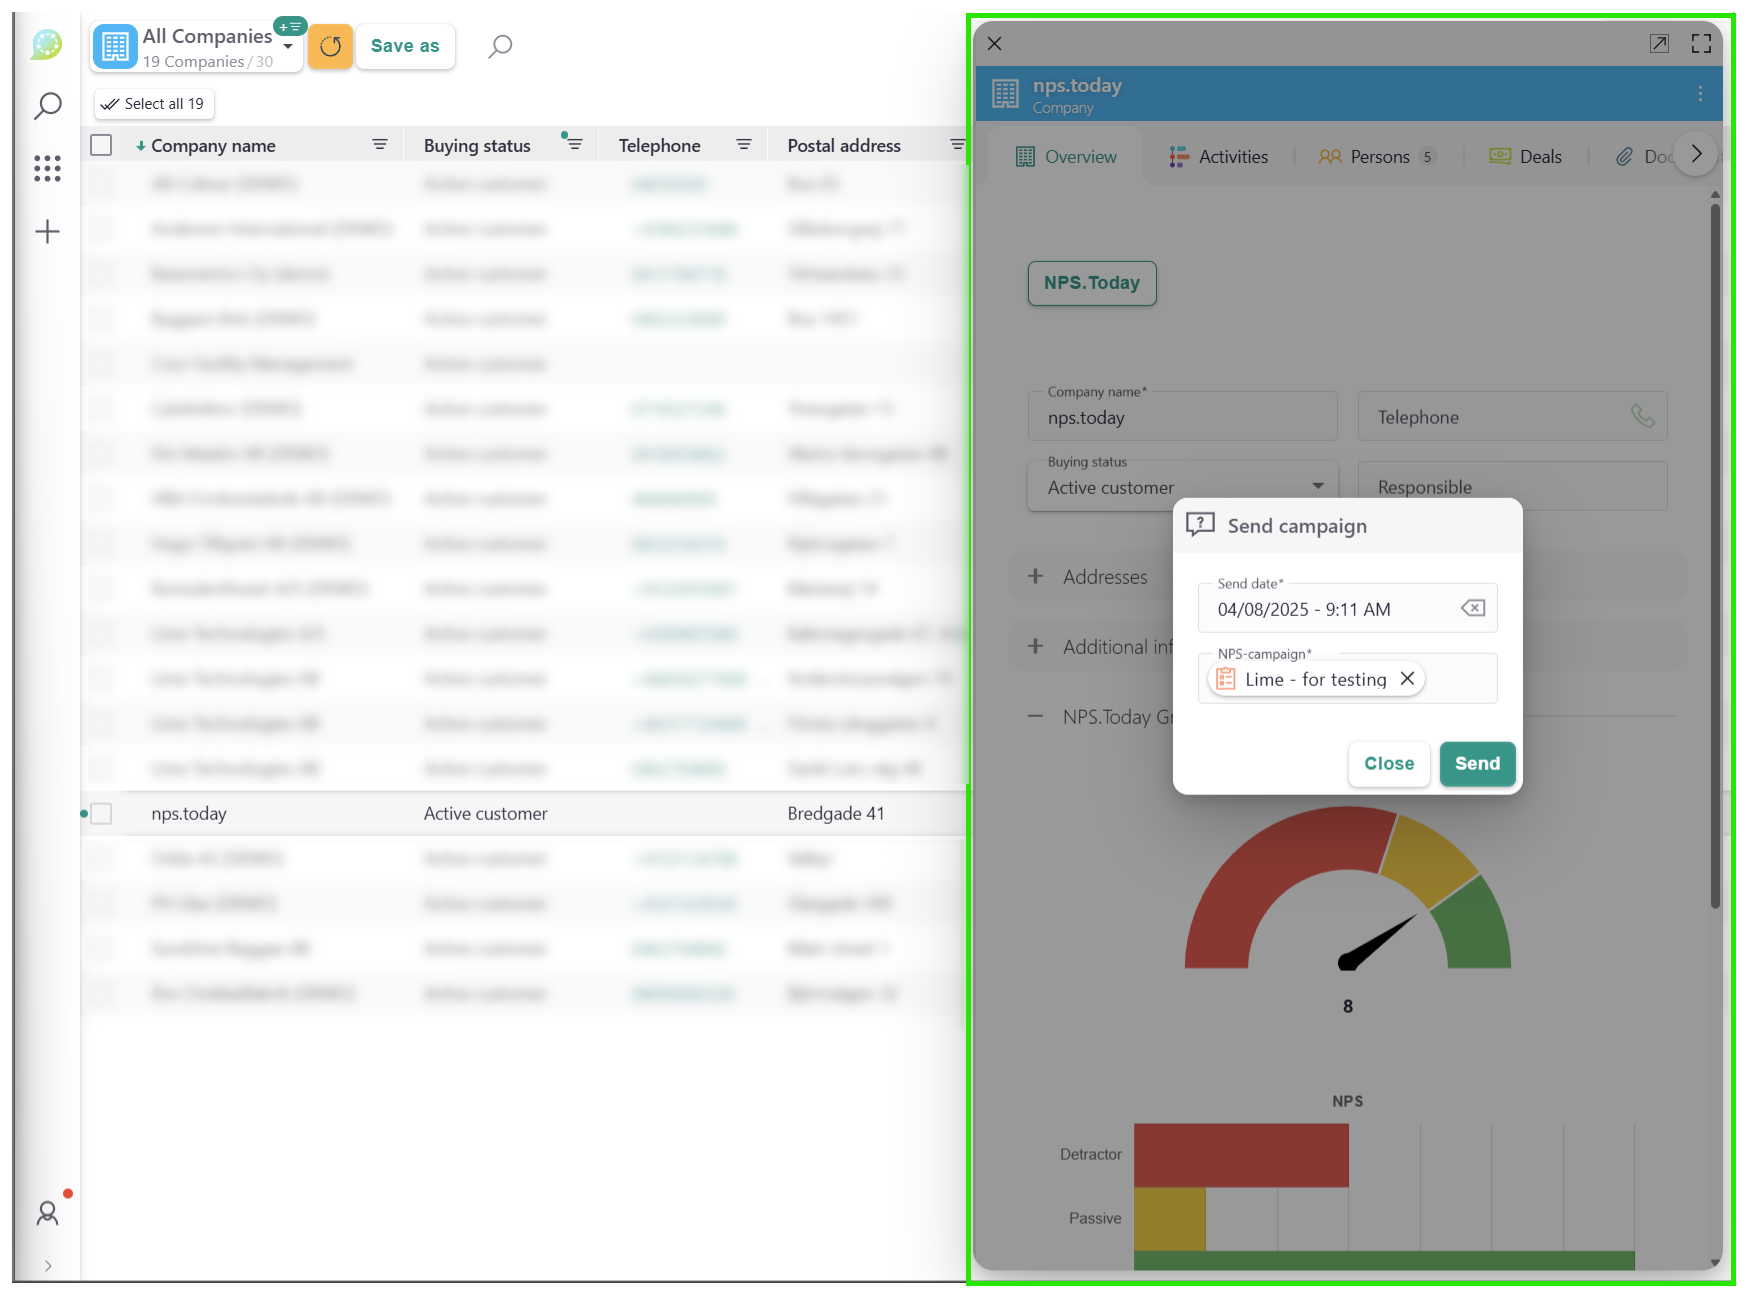1746x1296 pixels.
Task: Toggle the select-all header checkbox
Action: pyautogui.click(x=101, y=145)
